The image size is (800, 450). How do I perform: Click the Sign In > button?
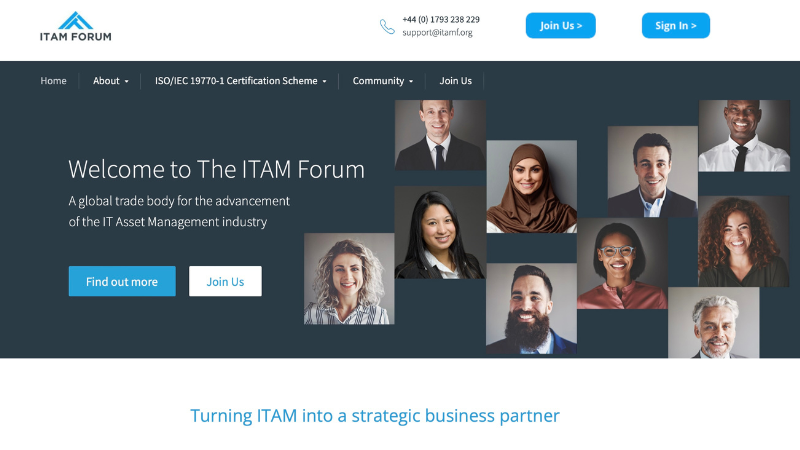click(x=676, y=26)
